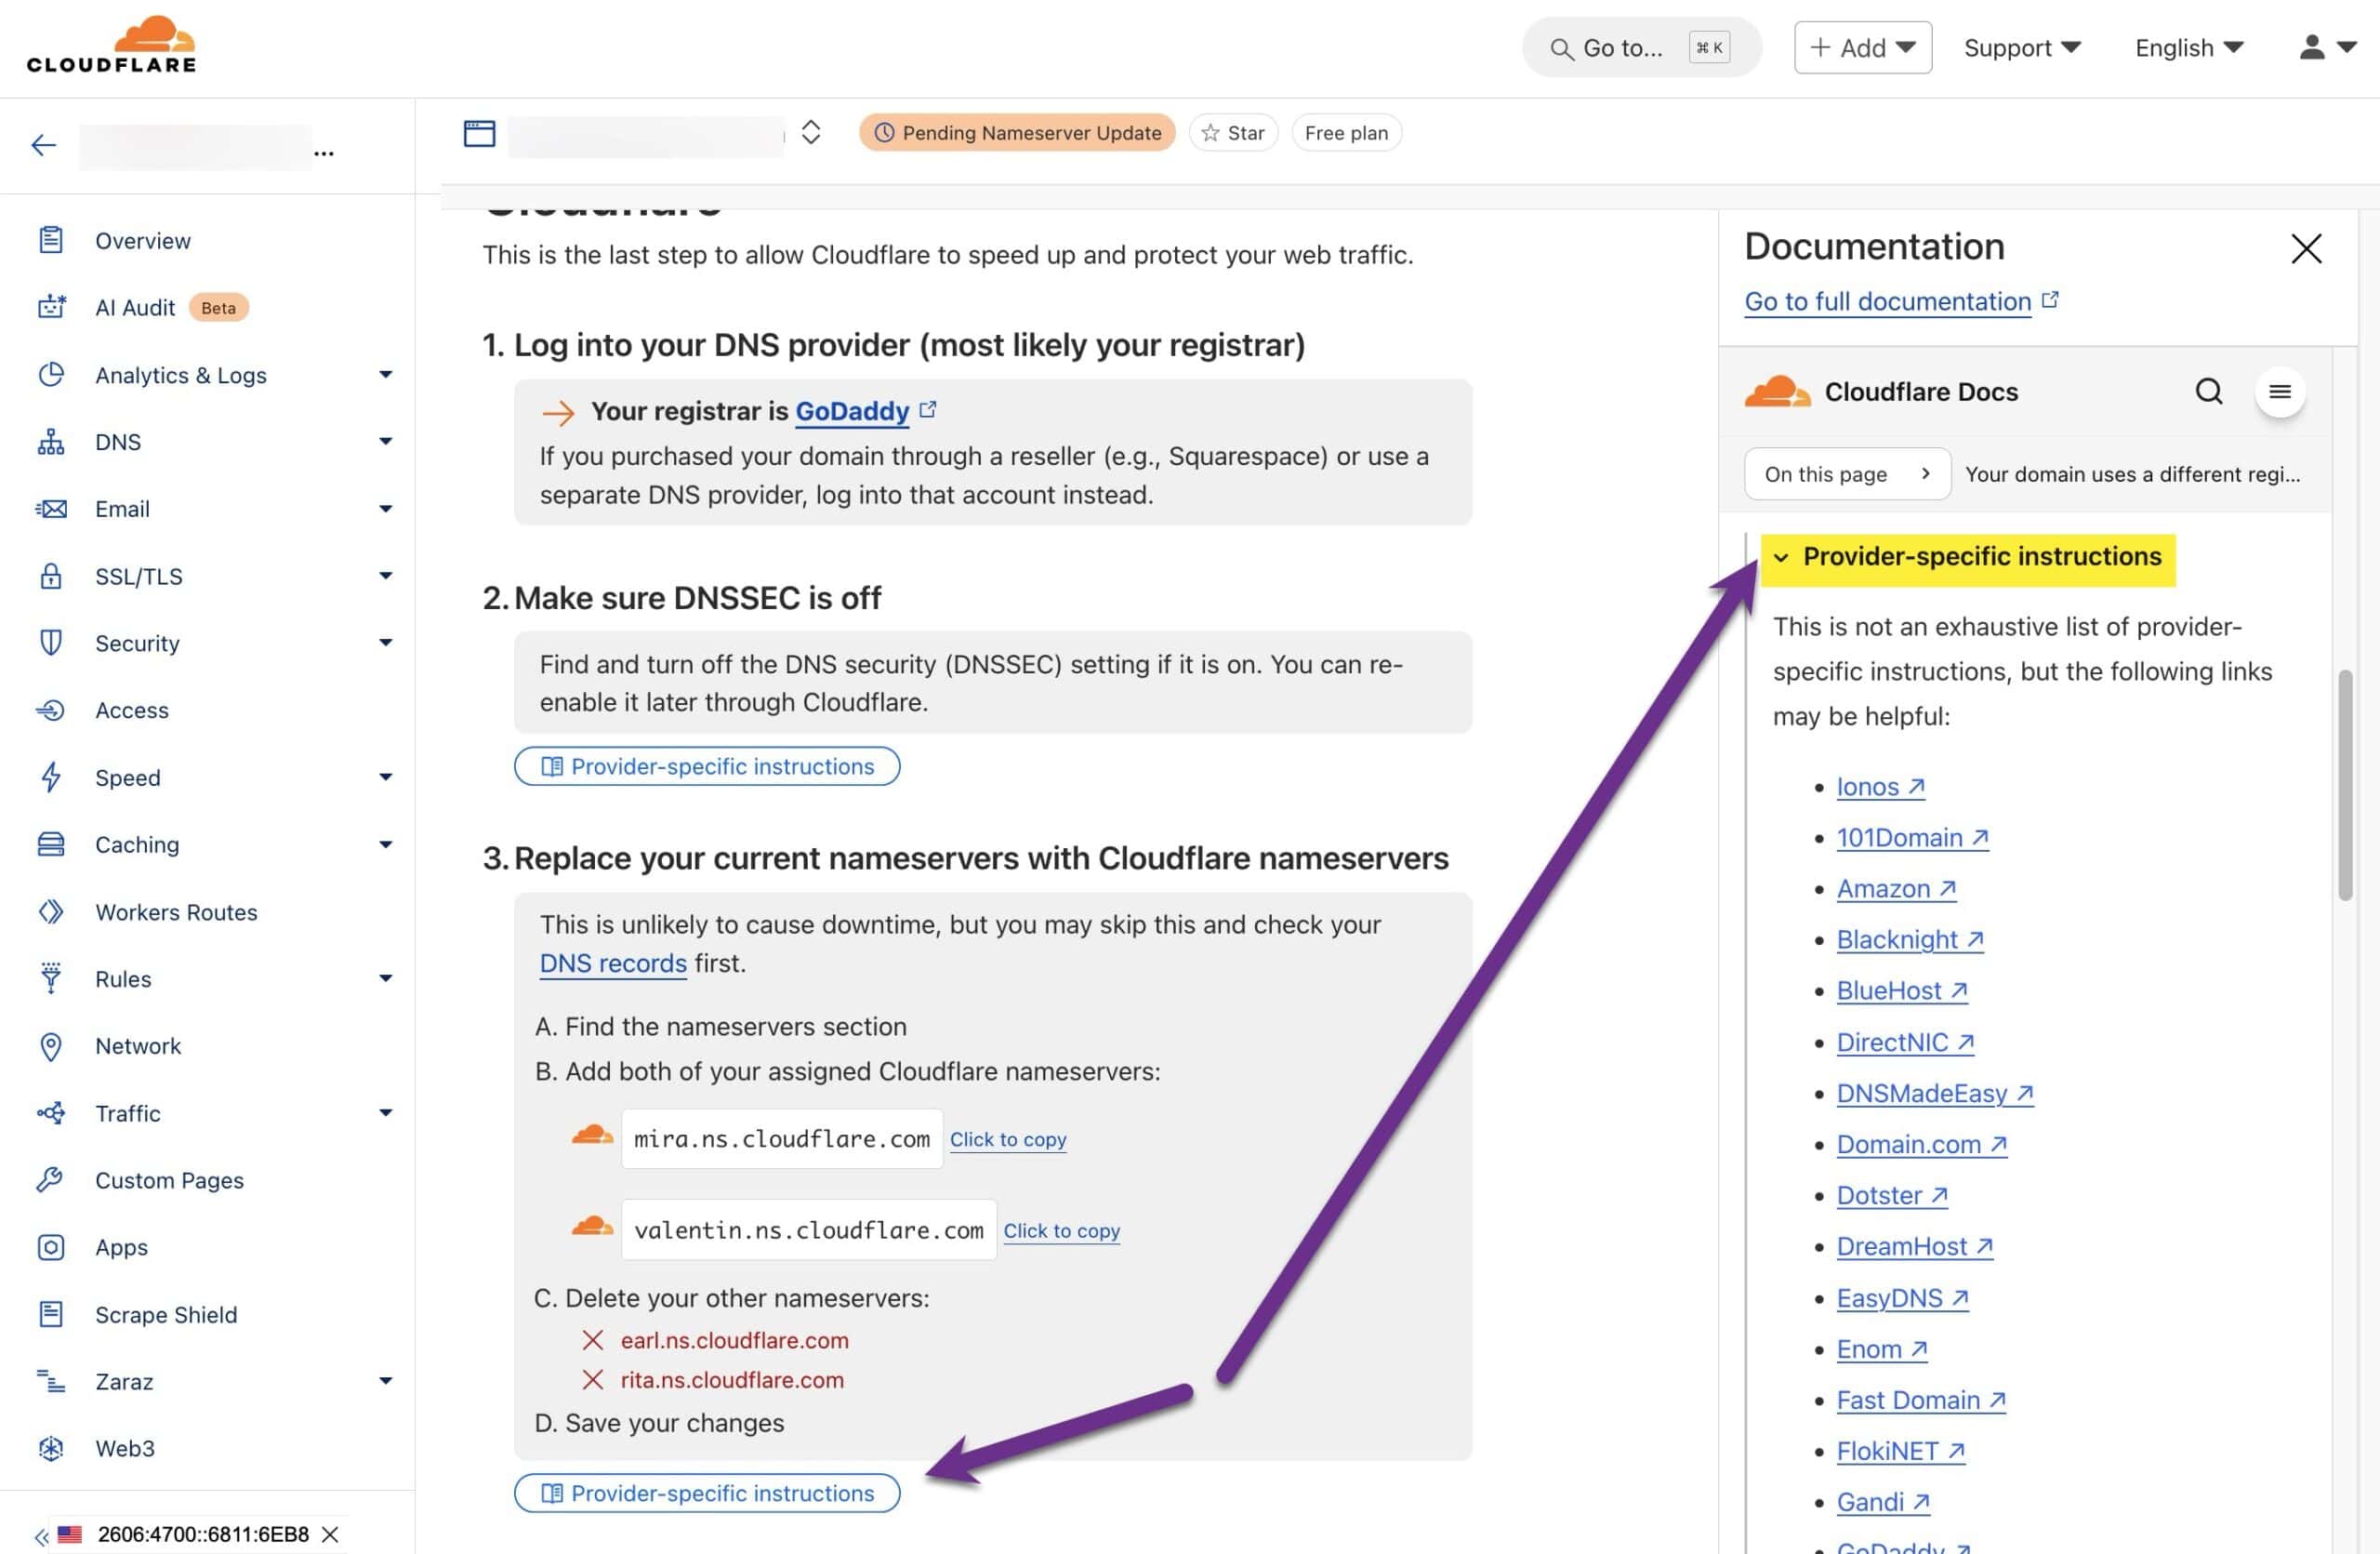Screen dimensions: 2380x1554
Task: Click the Pending Nameserver Update status badge
Action: [1017, 133]
